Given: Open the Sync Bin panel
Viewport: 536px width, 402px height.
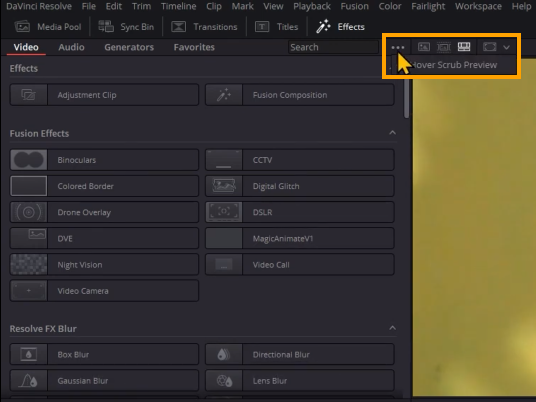Looking at the screenshot, I should (x=126, y=27).
